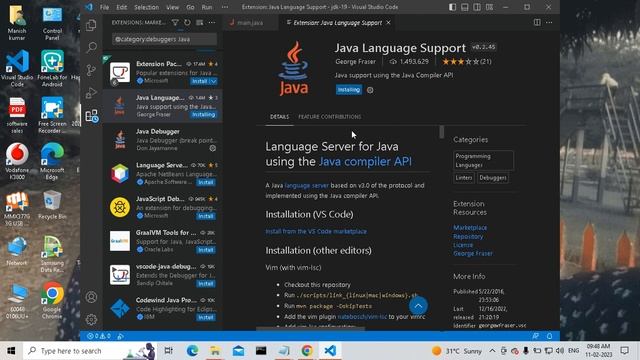The width and height of the screenshot is (640, 360).
Task: Open the Run menu
Action: [207, 7]
